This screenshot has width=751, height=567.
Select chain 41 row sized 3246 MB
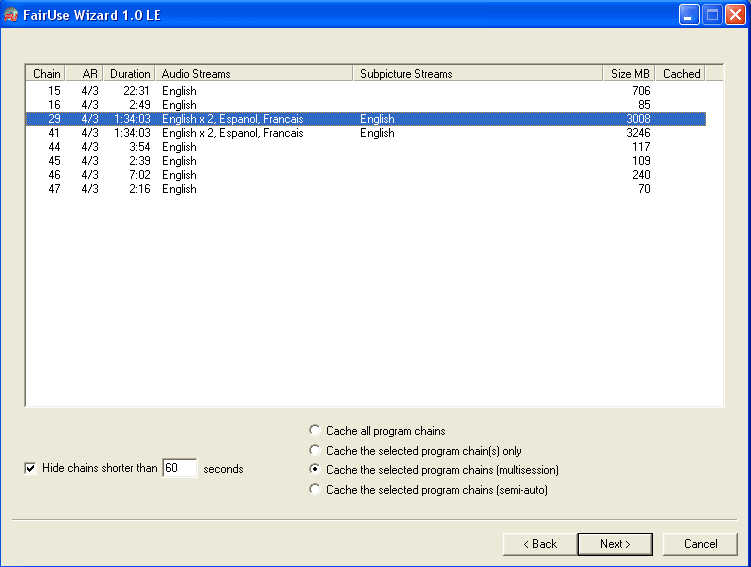366,133
